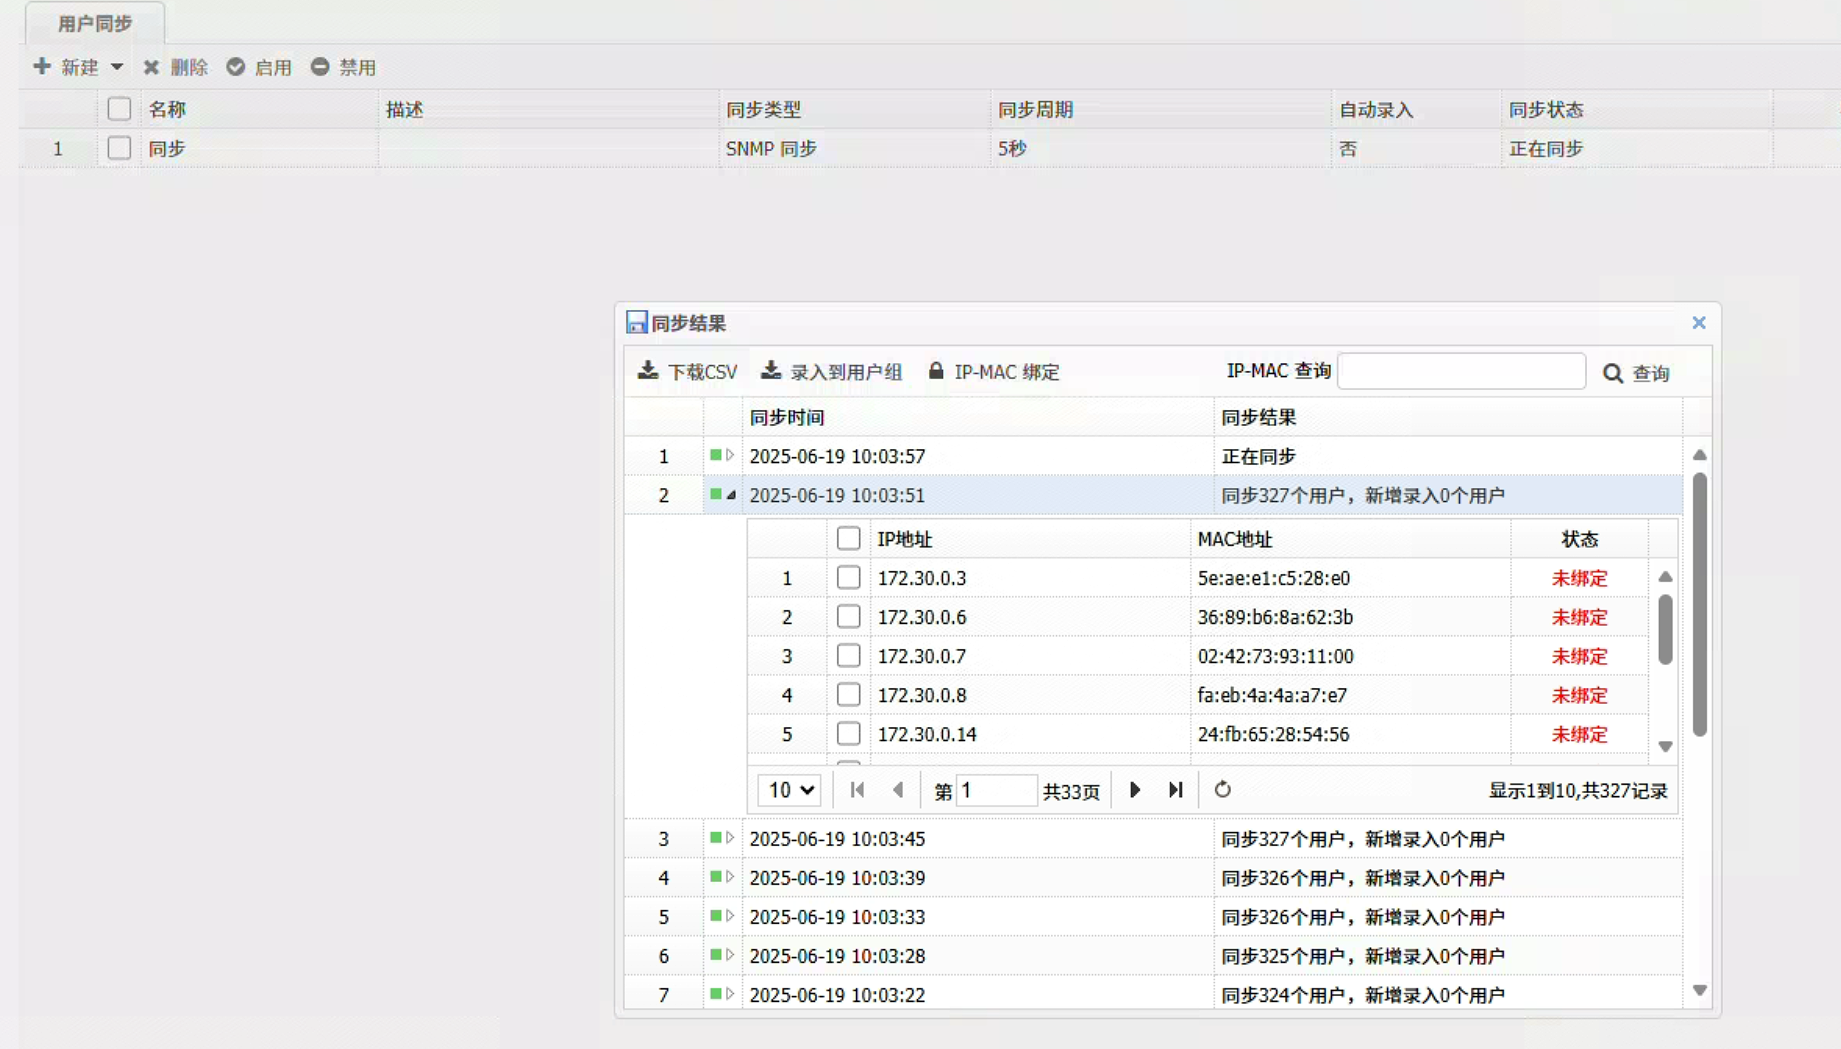The image size is (1841, 1049).
Task: Click the 查询 magnifier search icon
Action: [x=1612, y=373]
